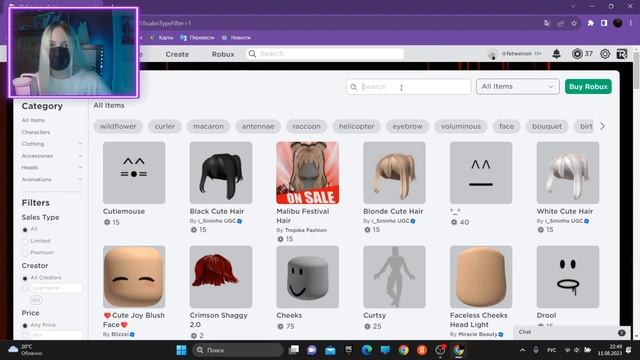640x360 pixels.
Task: Open the browser profile avatar
Action: click(x=618, y=23)
